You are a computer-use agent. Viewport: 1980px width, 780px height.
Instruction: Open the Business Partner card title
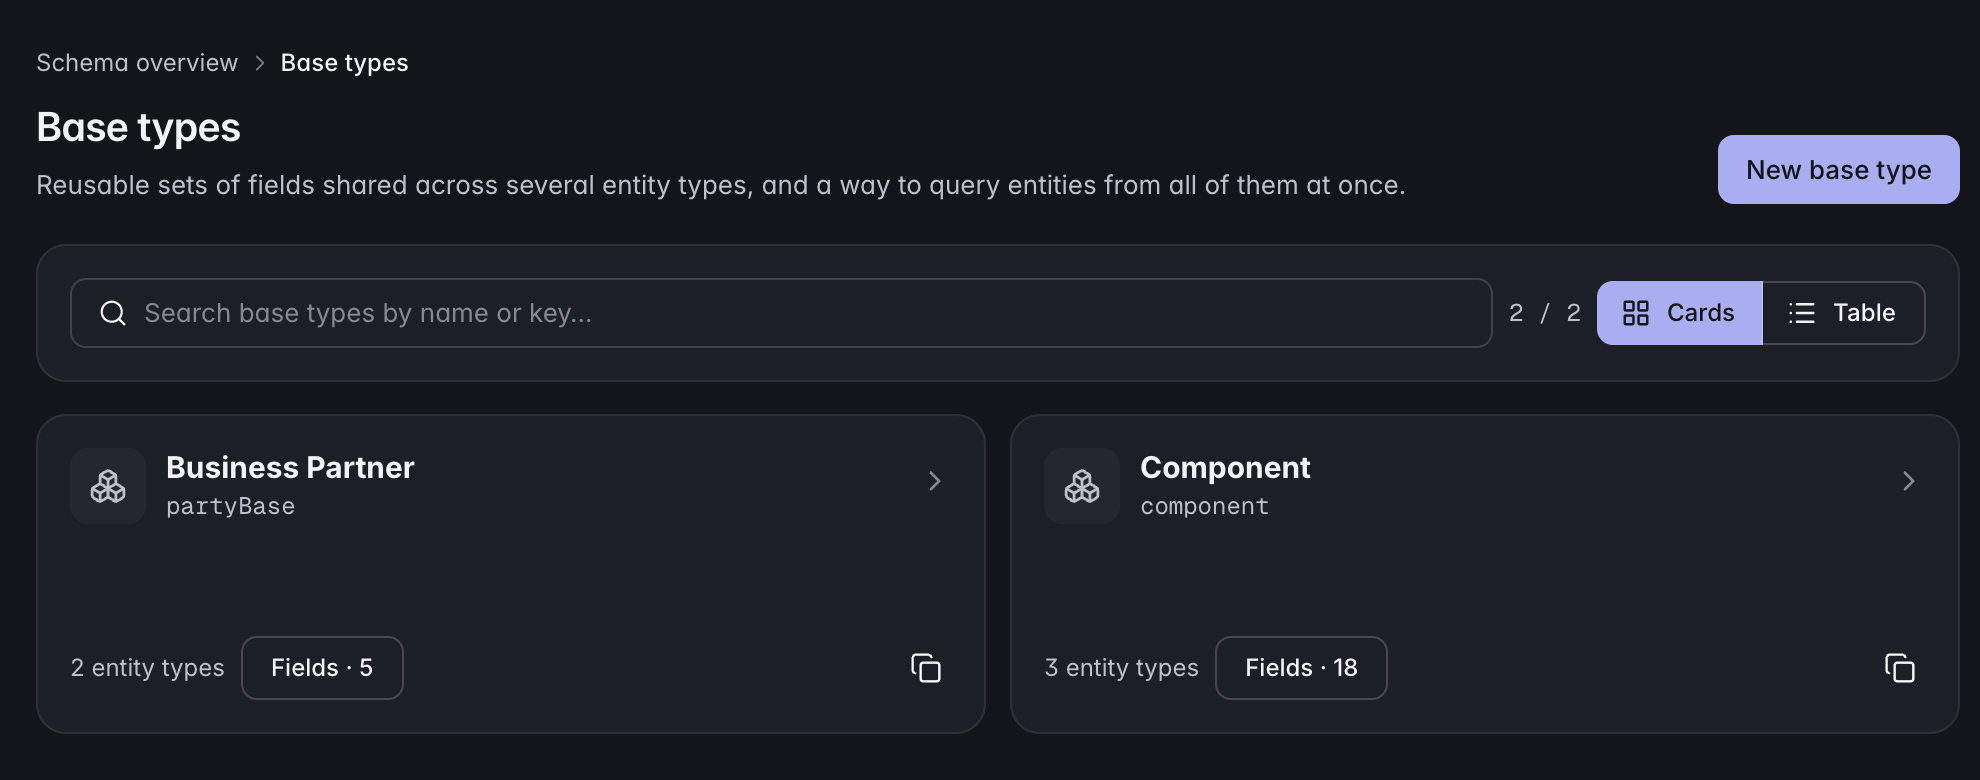click(x=290, y=467)
